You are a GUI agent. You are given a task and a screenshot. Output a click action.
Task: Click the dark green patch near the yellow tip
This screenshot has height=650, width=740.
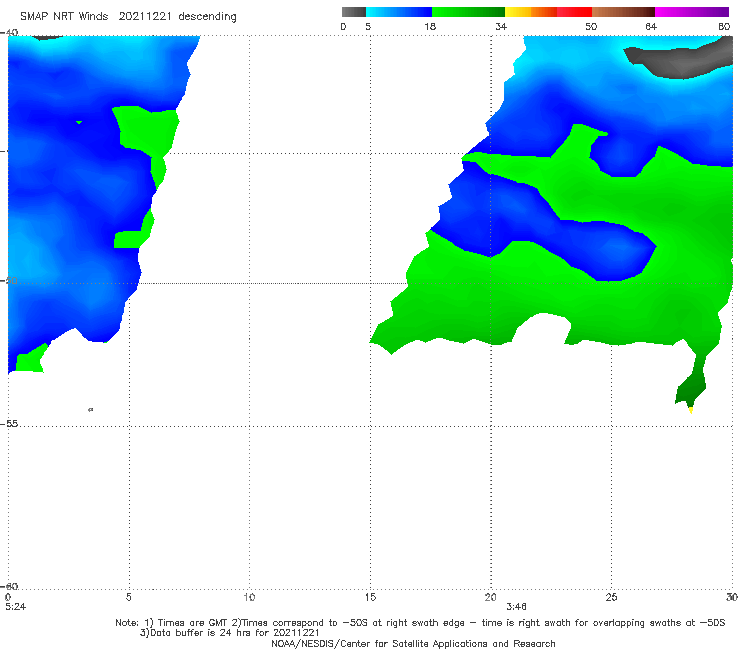691,388
